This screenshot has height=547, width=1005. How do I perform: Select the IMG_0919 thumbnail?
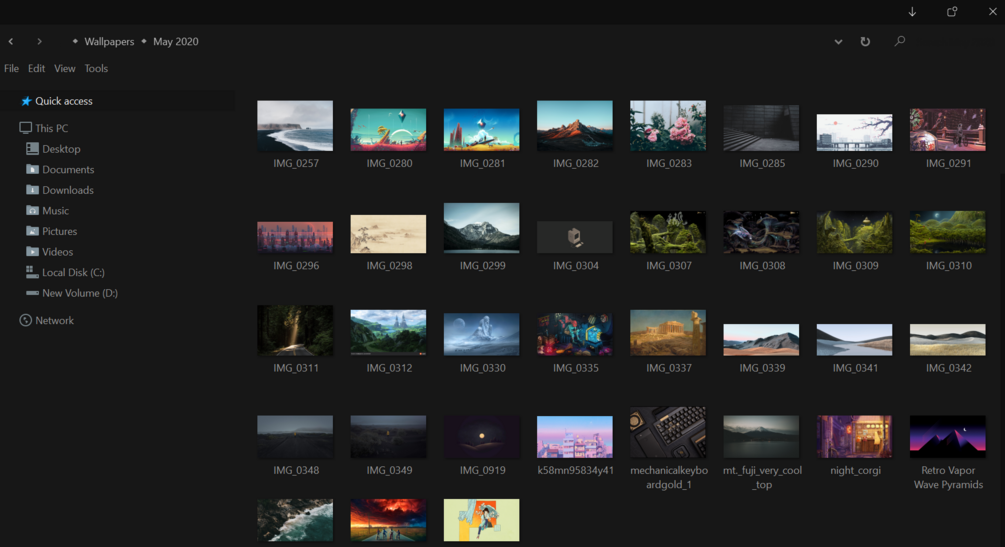(481, 437)
